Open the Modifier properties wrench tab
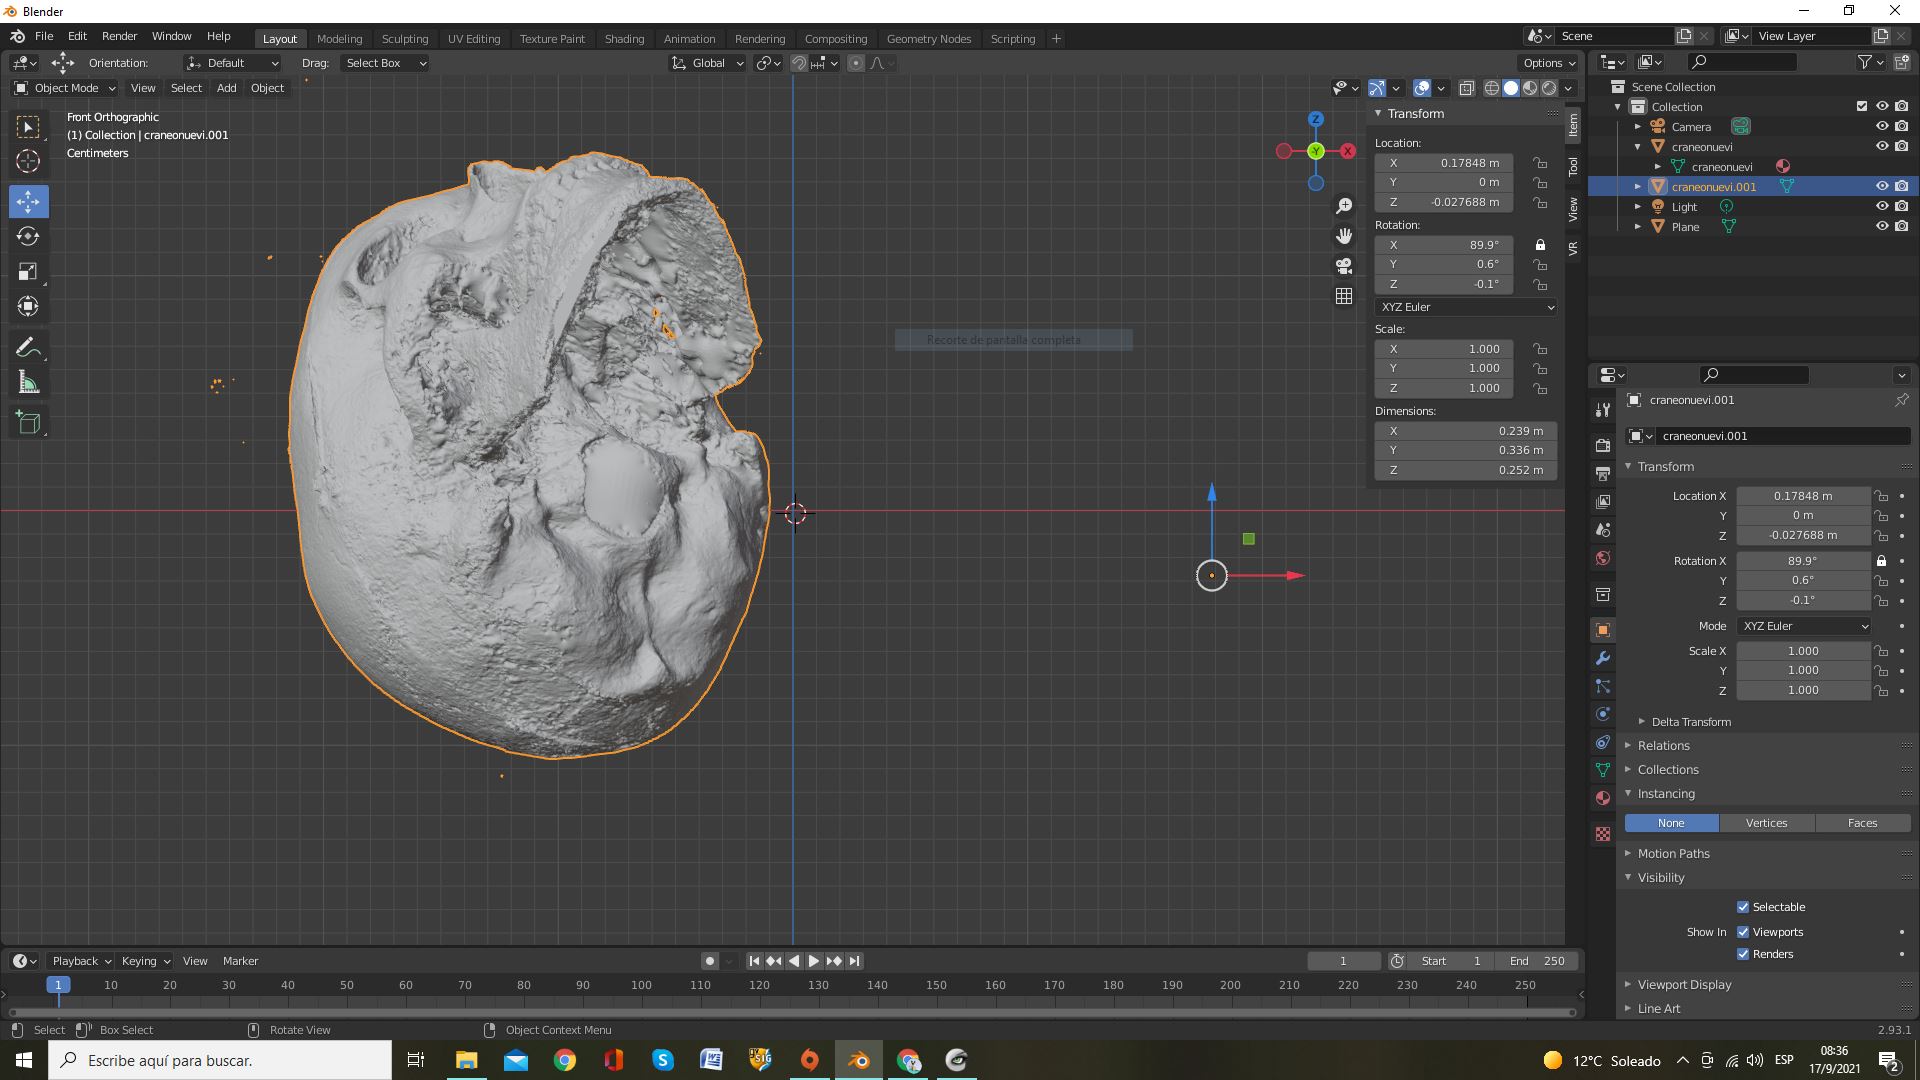The image size is (1920, 1080). [1603, 658]
